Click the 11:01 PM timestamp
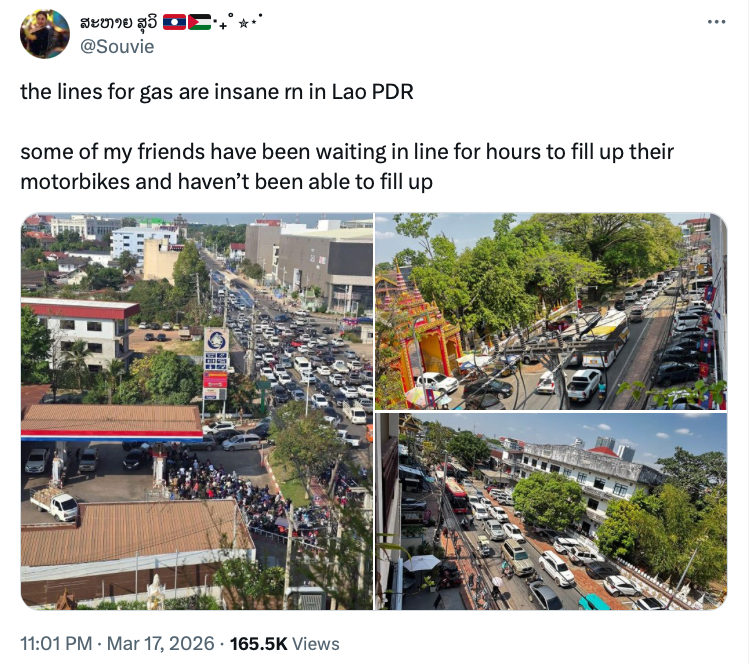 click(x=56, y=643)
